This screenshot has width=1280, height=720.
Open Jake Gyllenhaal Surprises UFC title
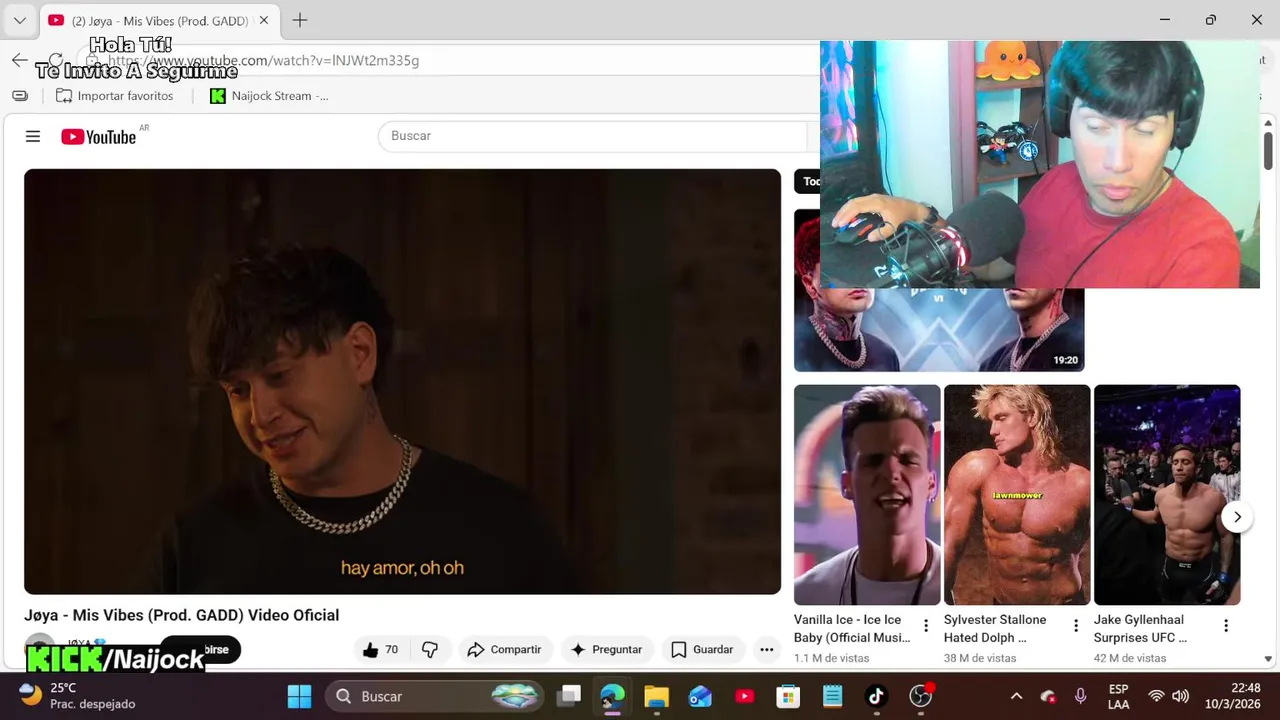[1140, 629]
